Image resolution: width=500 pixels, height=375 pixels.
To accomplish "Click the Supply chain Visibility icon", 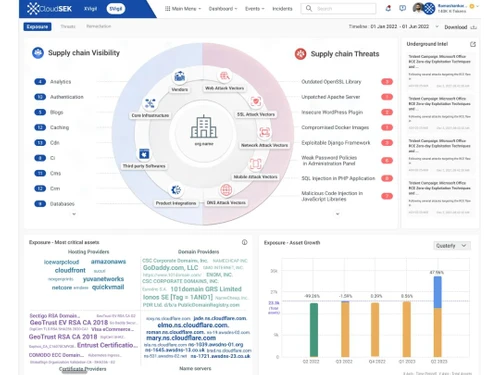I will 38,53.
